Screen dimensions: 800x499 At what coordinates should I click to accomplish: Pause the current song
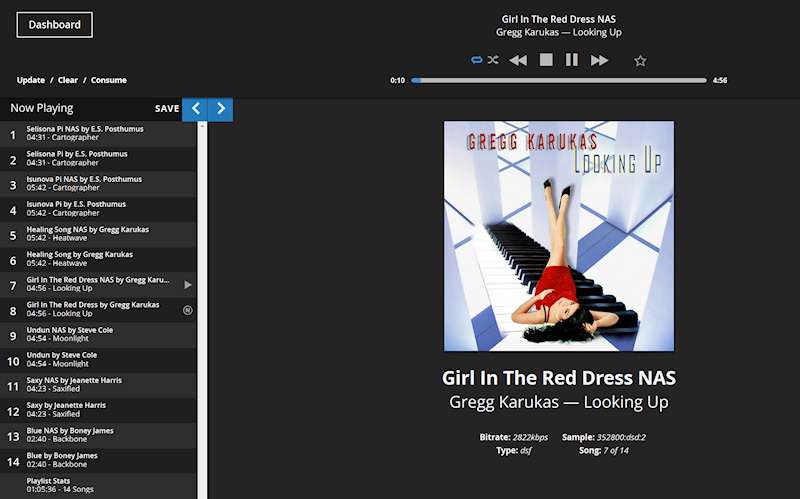pos(572,60)
